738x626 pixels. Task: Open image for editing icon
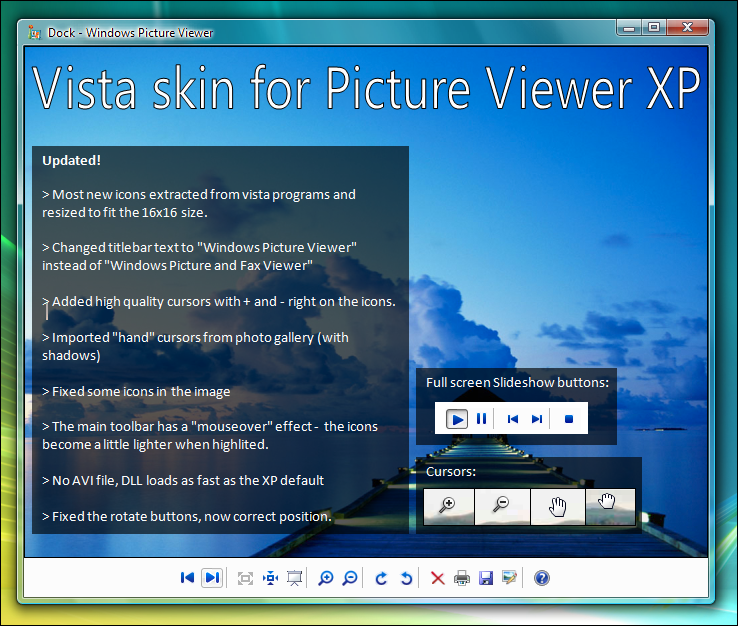510,578
